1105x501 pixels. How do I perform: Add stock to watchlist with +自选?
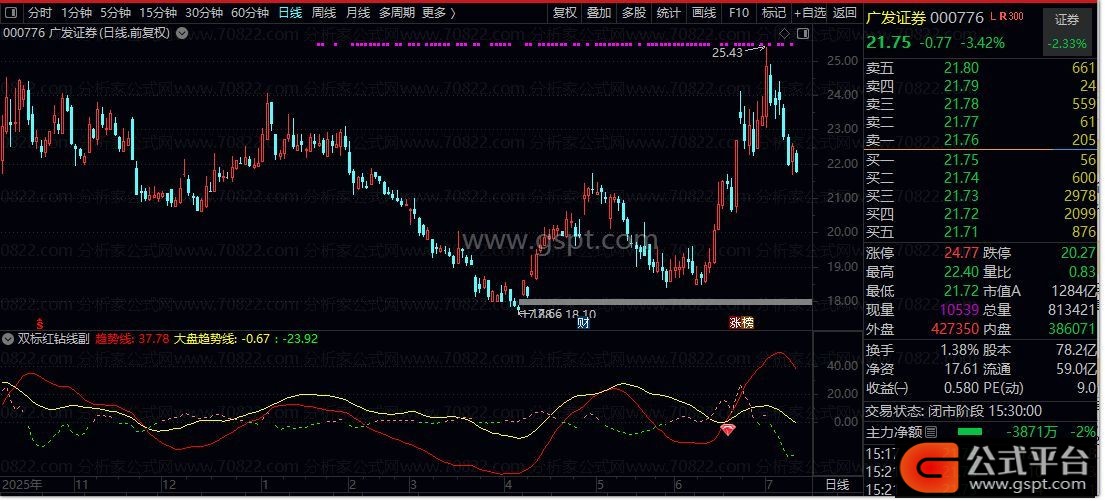pyautogui.click(x=810, y=12)
